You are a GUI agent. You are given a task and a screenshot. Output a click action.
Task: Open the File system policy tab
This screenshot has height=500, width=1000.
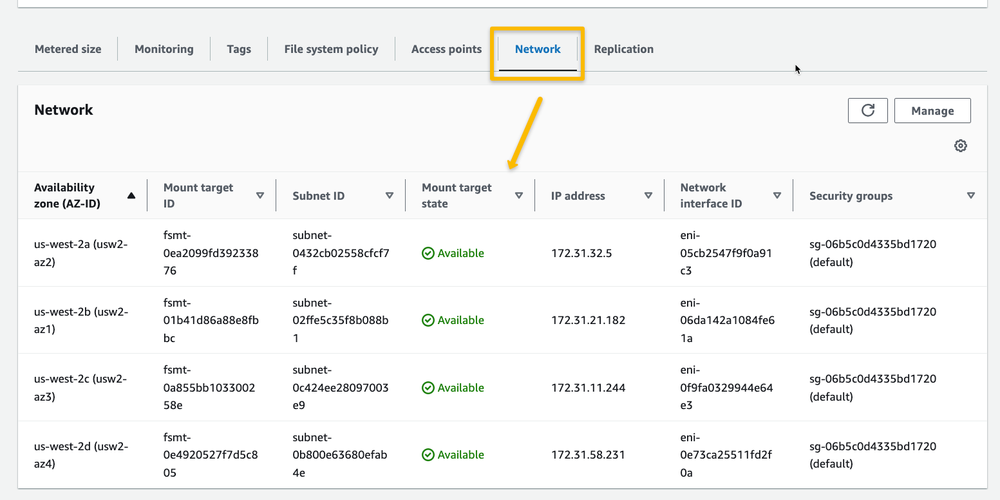click(x=331, y=49)
